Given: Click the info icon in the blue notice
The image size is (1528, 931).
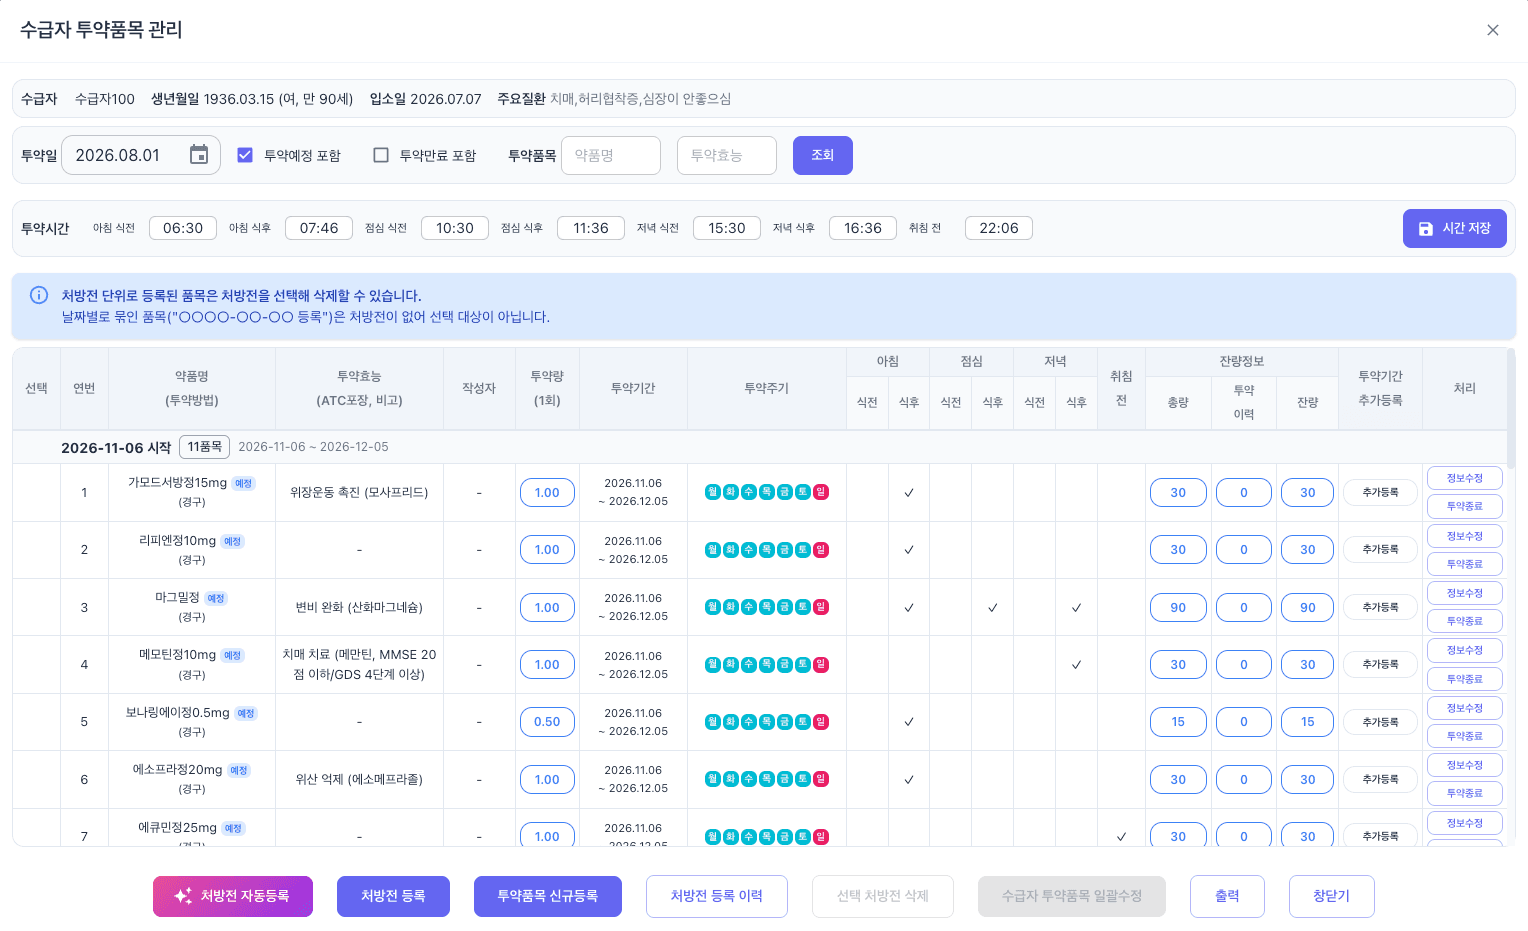Looking at the screenshot, I should coord(39,295).
